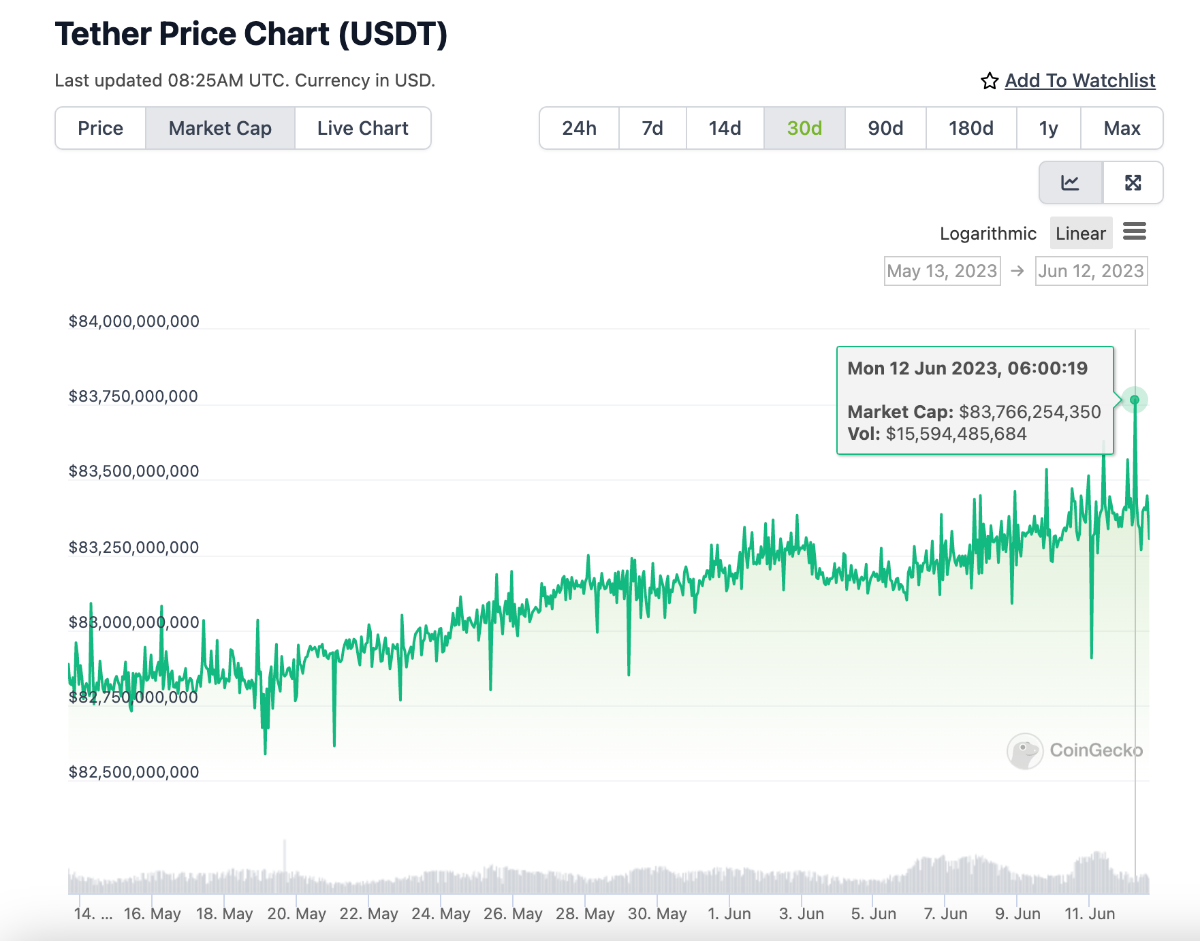Select the line chart view icon

[x=1071, y=182]
